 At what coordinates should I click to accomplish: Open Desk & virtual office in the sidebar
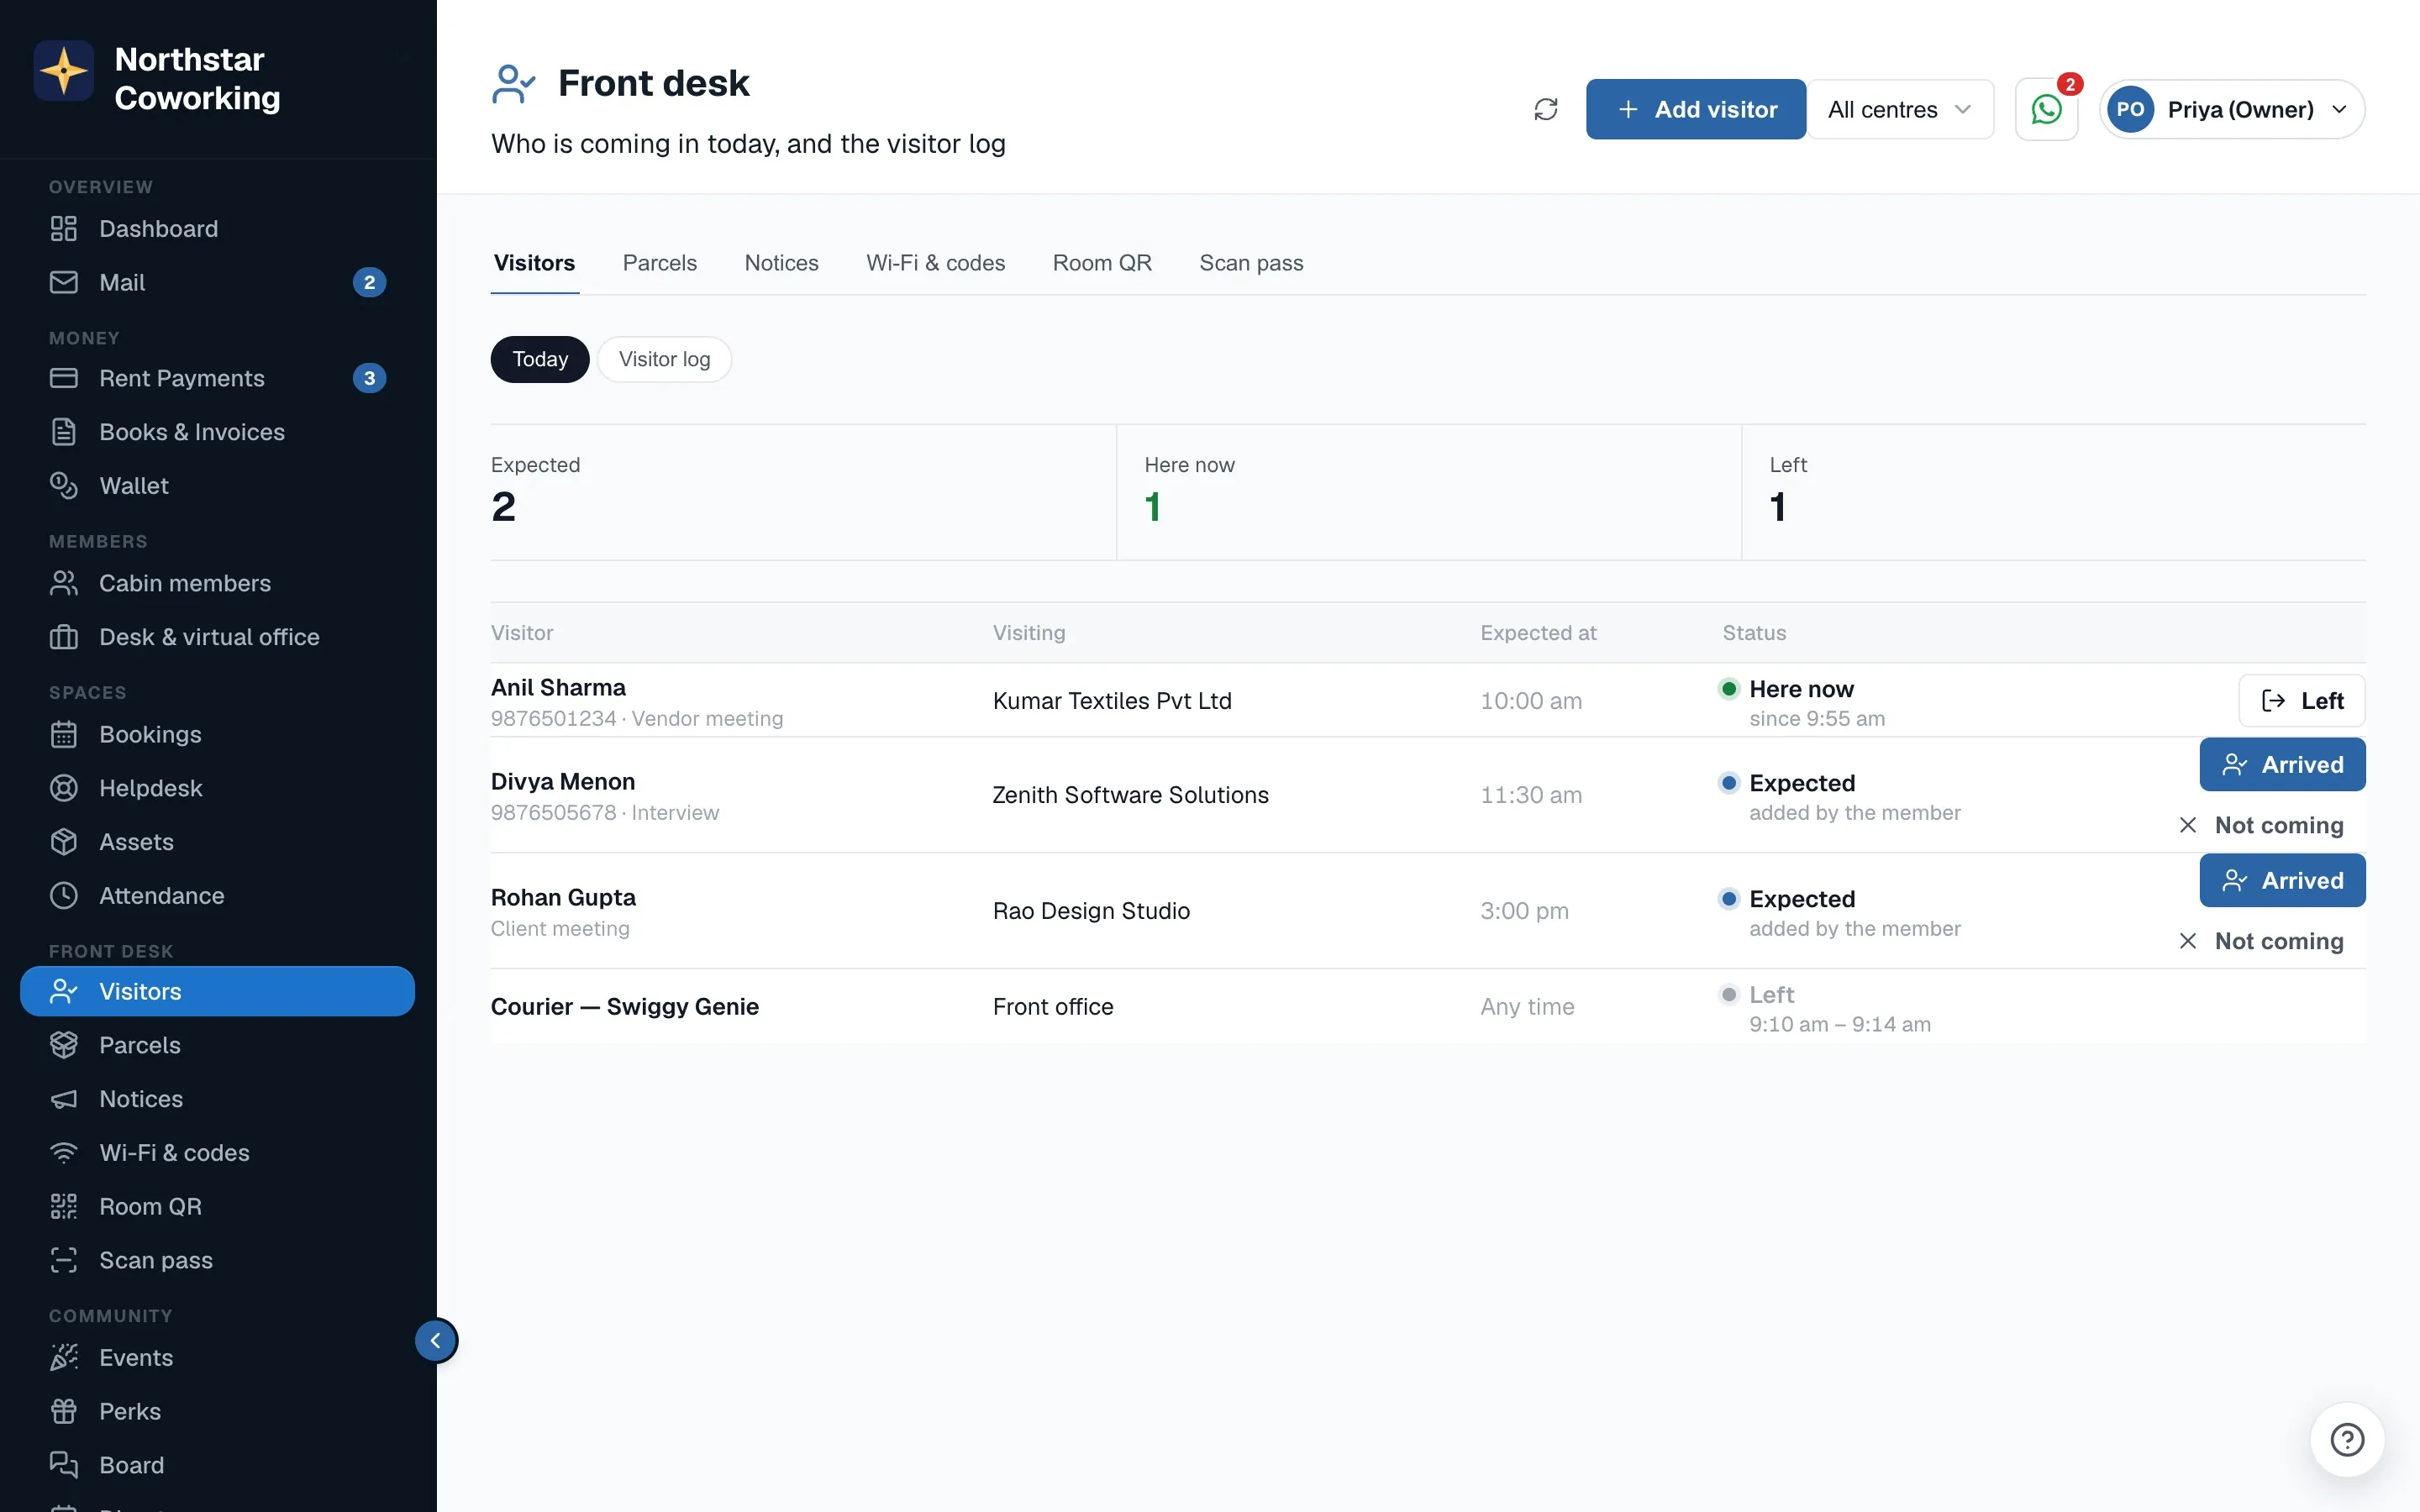point(217,637)
